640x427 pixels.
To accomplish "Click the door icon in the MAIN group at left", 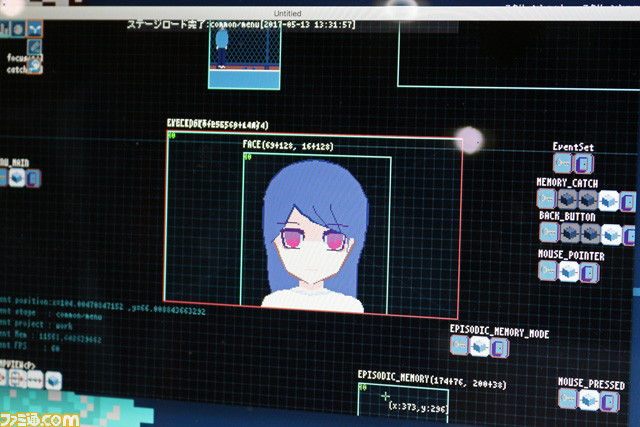I will tap(33, 179).
